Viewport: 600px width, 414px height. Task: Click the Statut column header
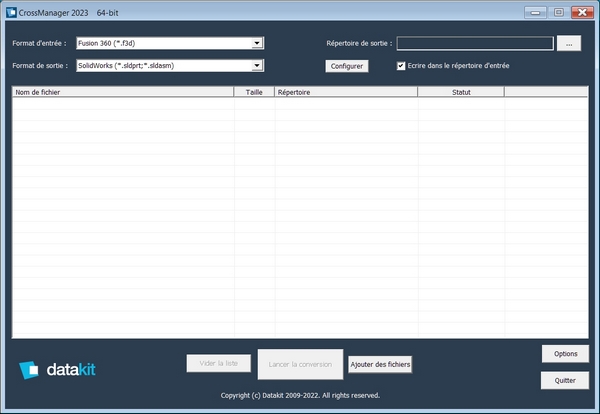[x=461, y=92]
